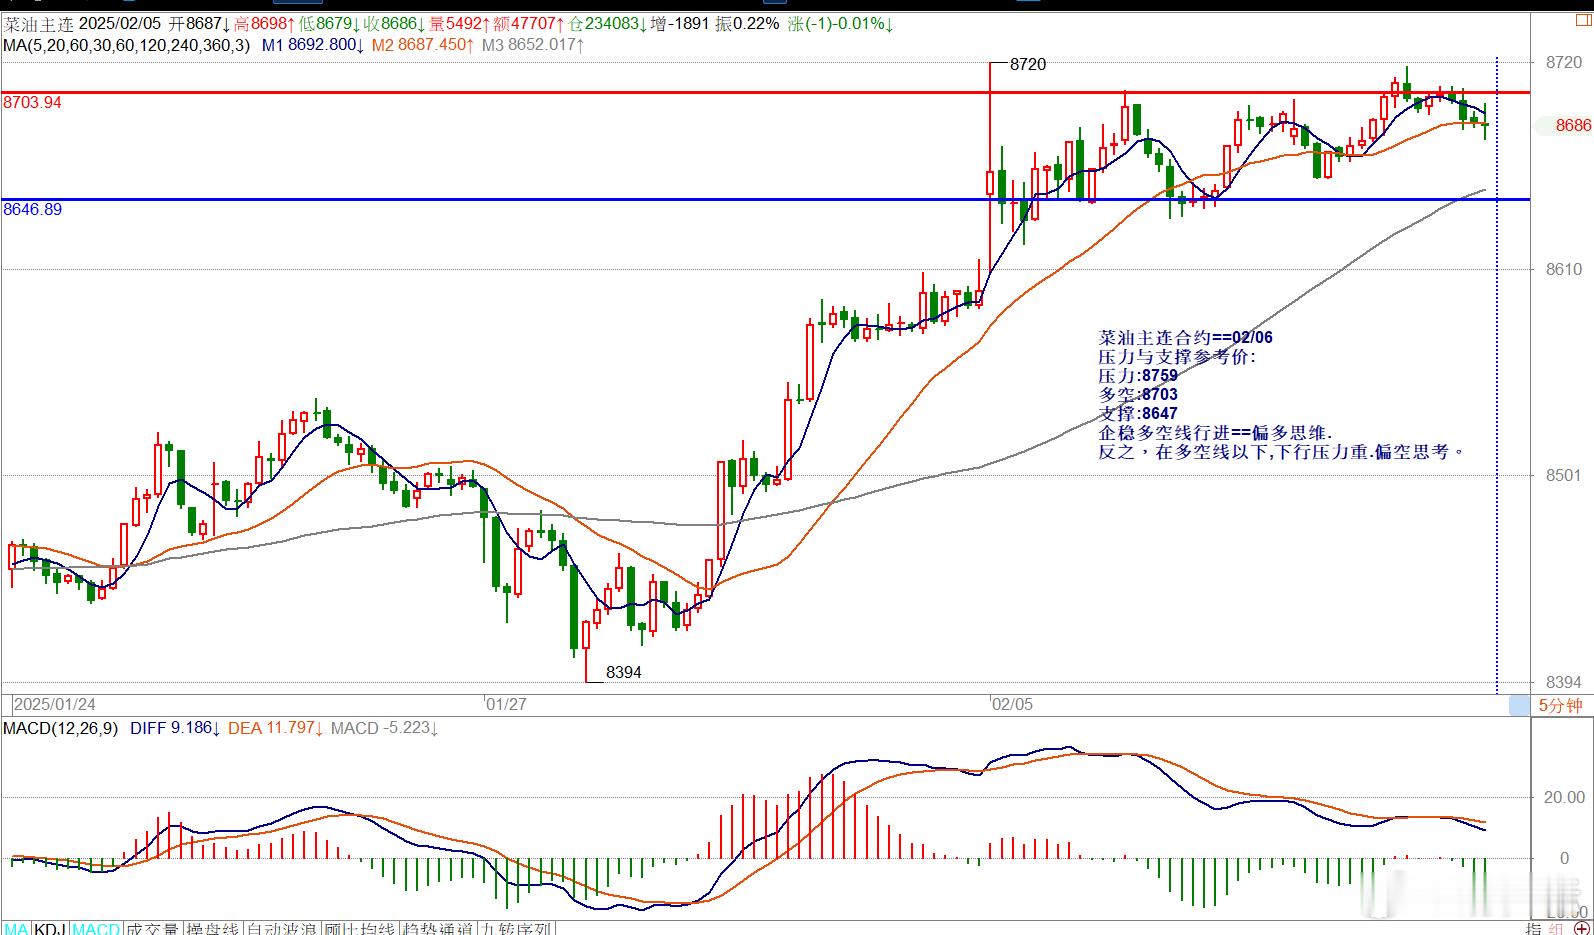Click the blue 8646.89 price line label
Screen dimensions: 1594x935
point(32,210)
